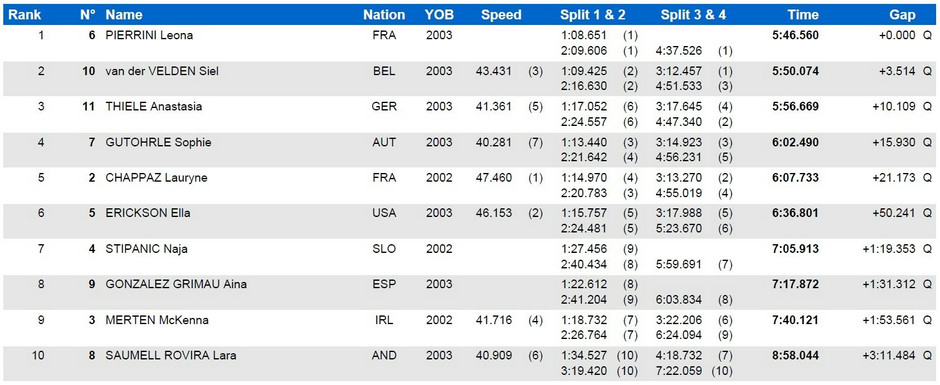Select the Nation column header

point(384,15)
